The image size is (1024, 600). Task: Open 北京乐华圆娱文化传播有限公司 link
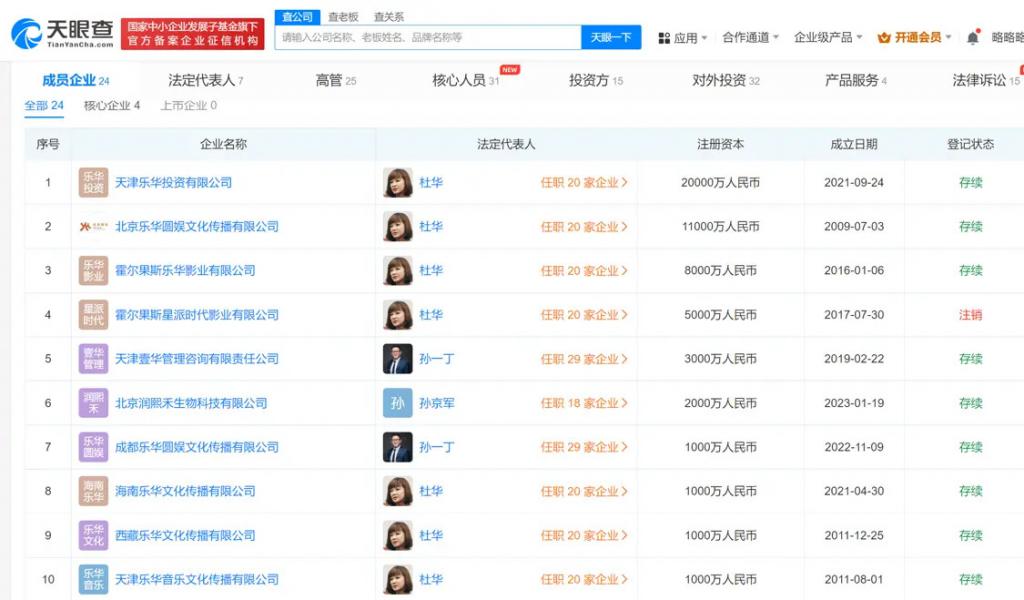point(197,227)
